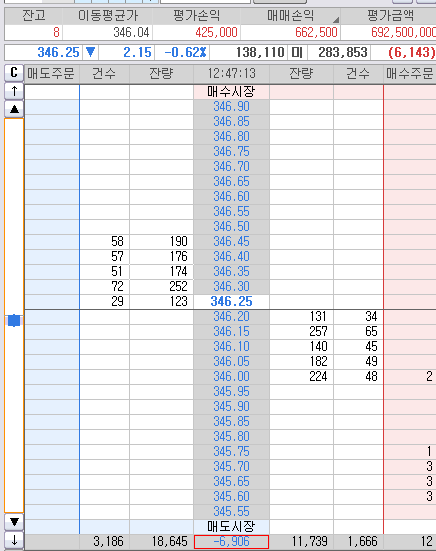Select price level 345.85

coord(231,421)
